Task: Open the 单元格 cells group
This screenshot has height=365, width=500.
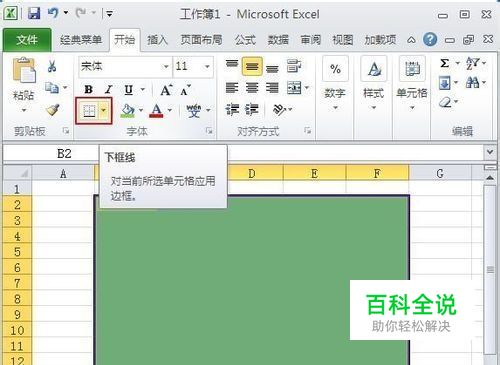Action: click(412, 84)
